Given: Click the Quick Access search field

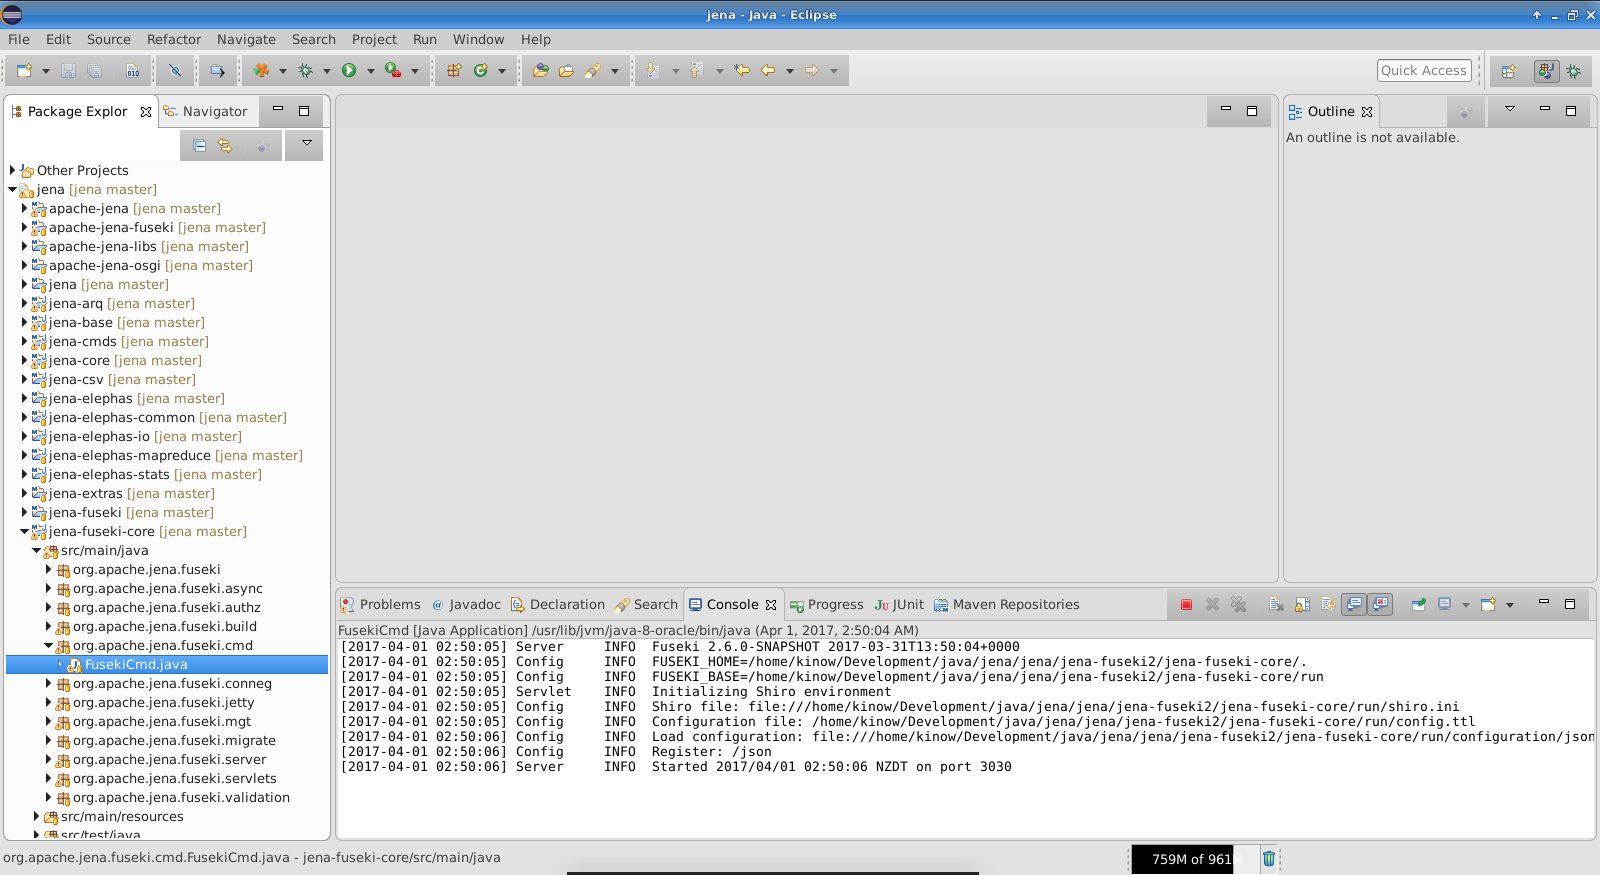Looking at the screenshot, I should click(x=1423, y=70).
